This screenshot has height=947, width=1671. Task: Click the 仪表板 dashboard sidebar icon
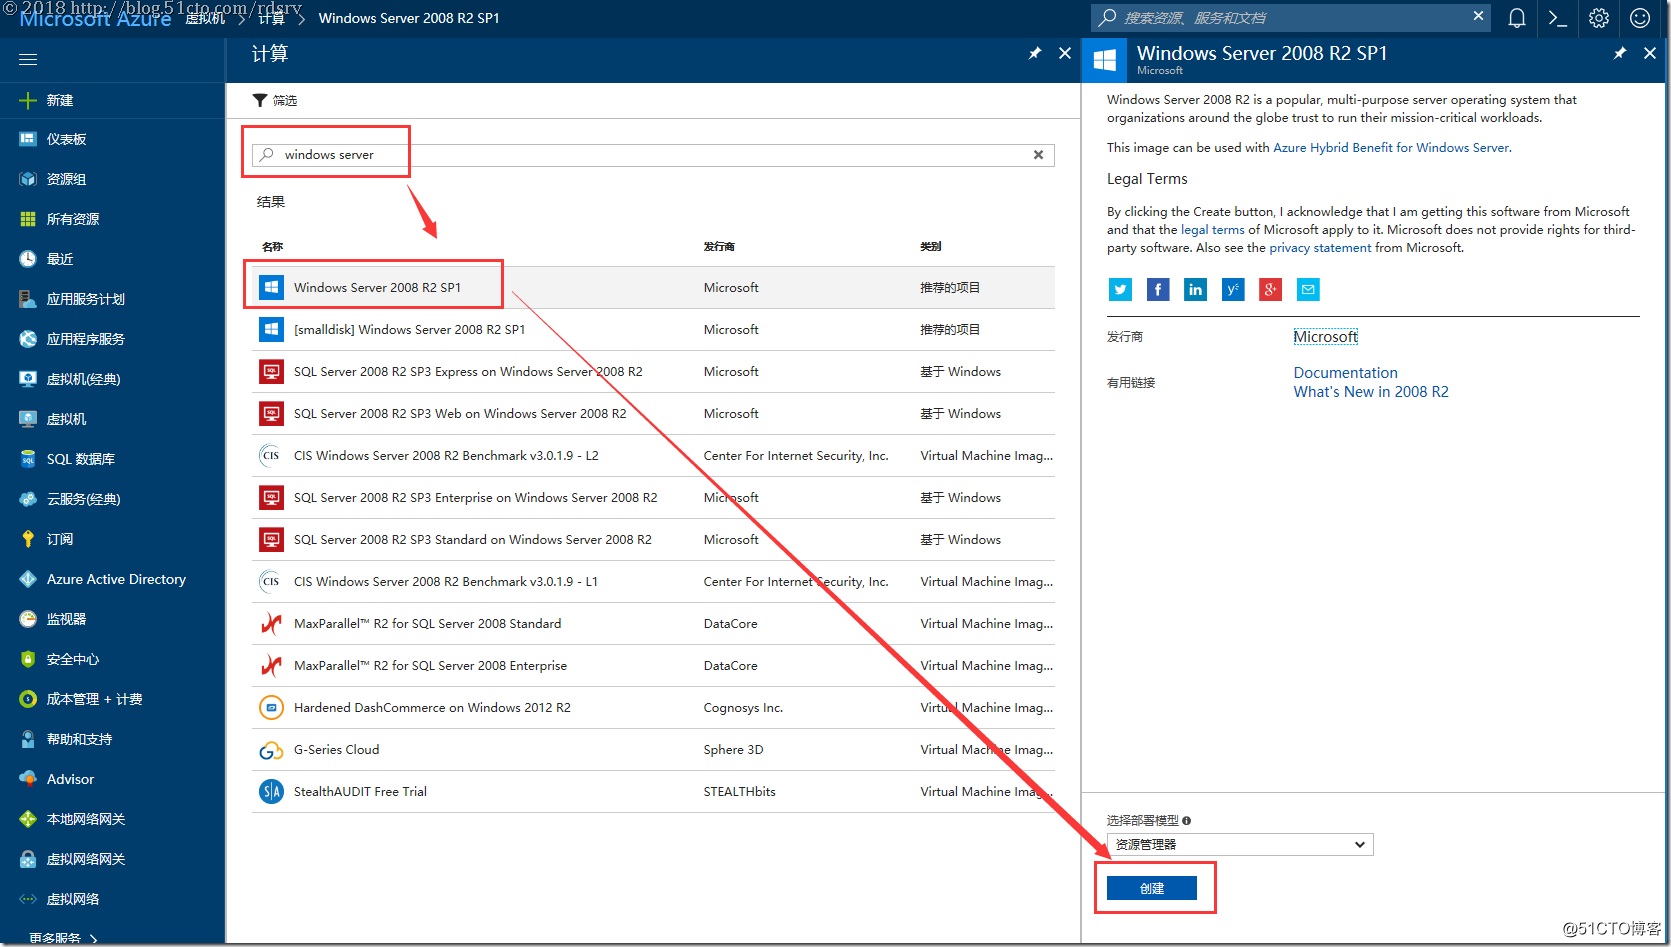[x=28, y=139]
